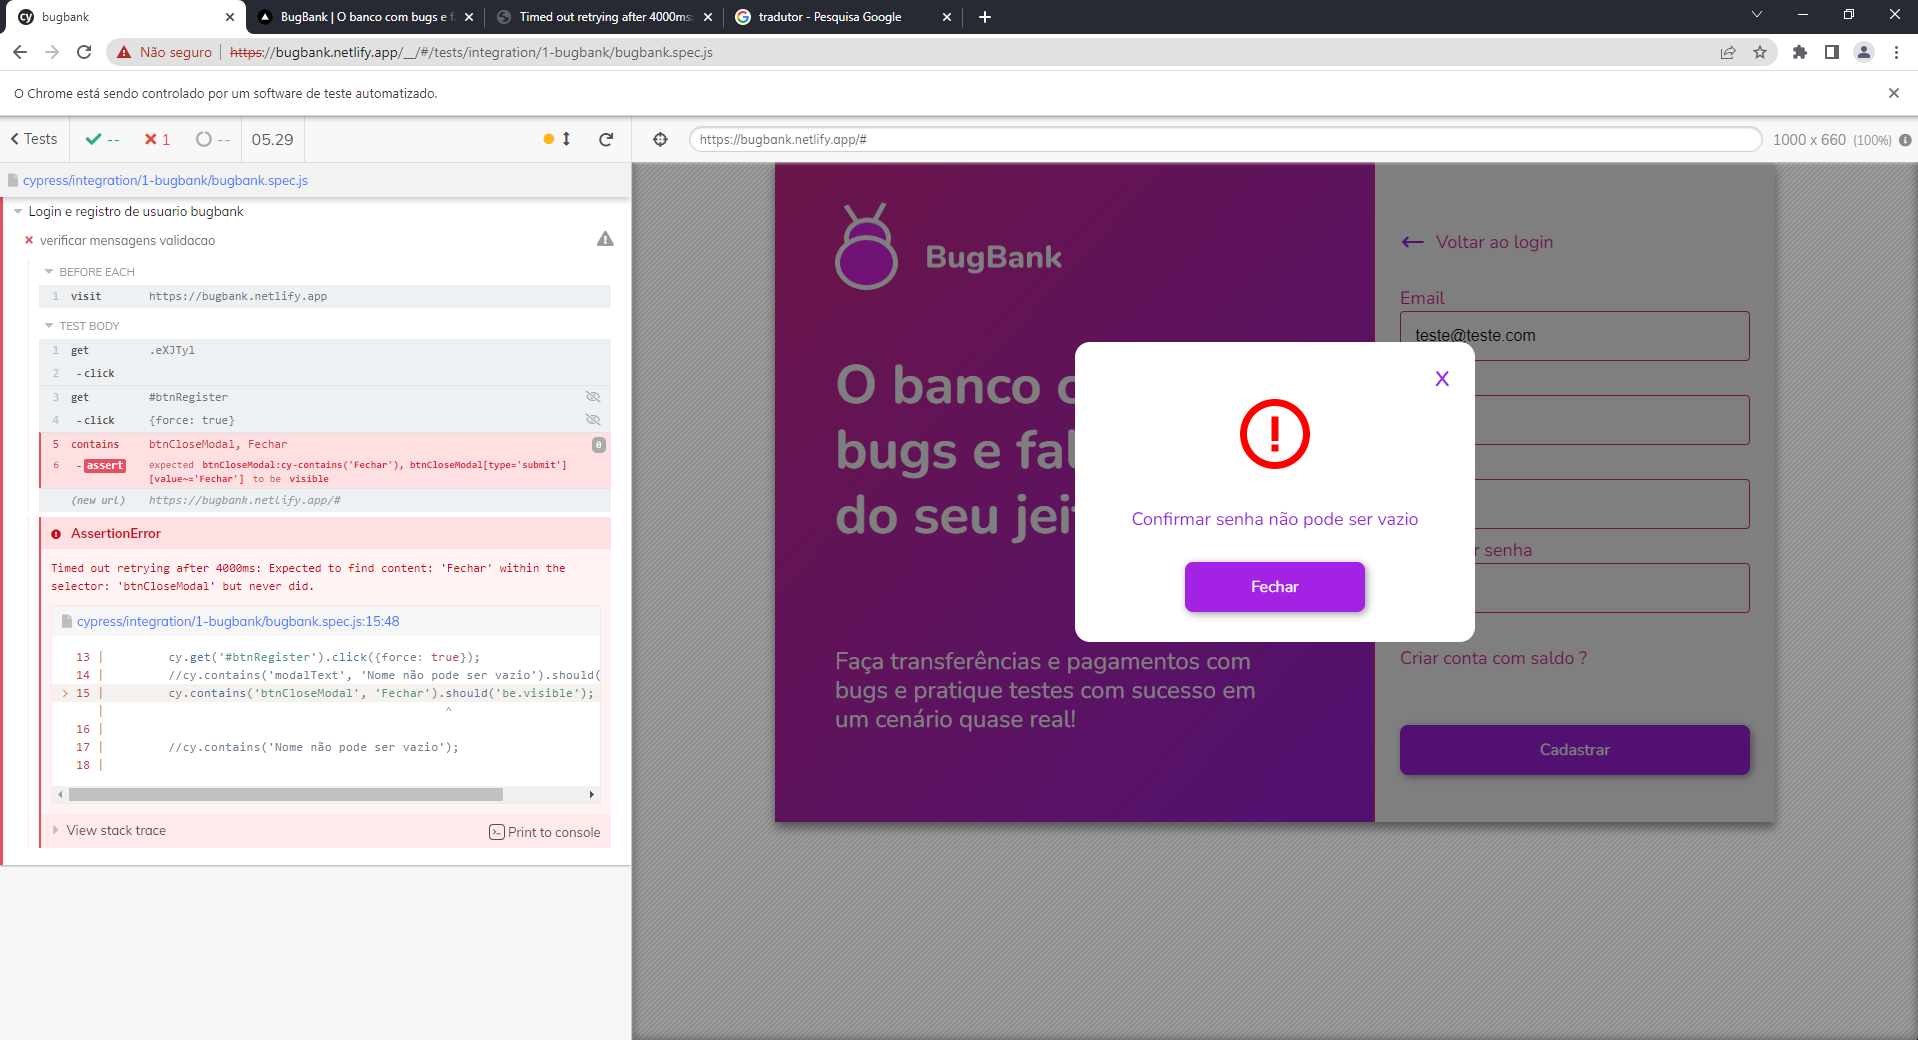Collapse the Login e registro de usuario bugbank suite
The height and width of the screenshot is (1040, 1918).
pyautogui.click(x=18, y=211)
